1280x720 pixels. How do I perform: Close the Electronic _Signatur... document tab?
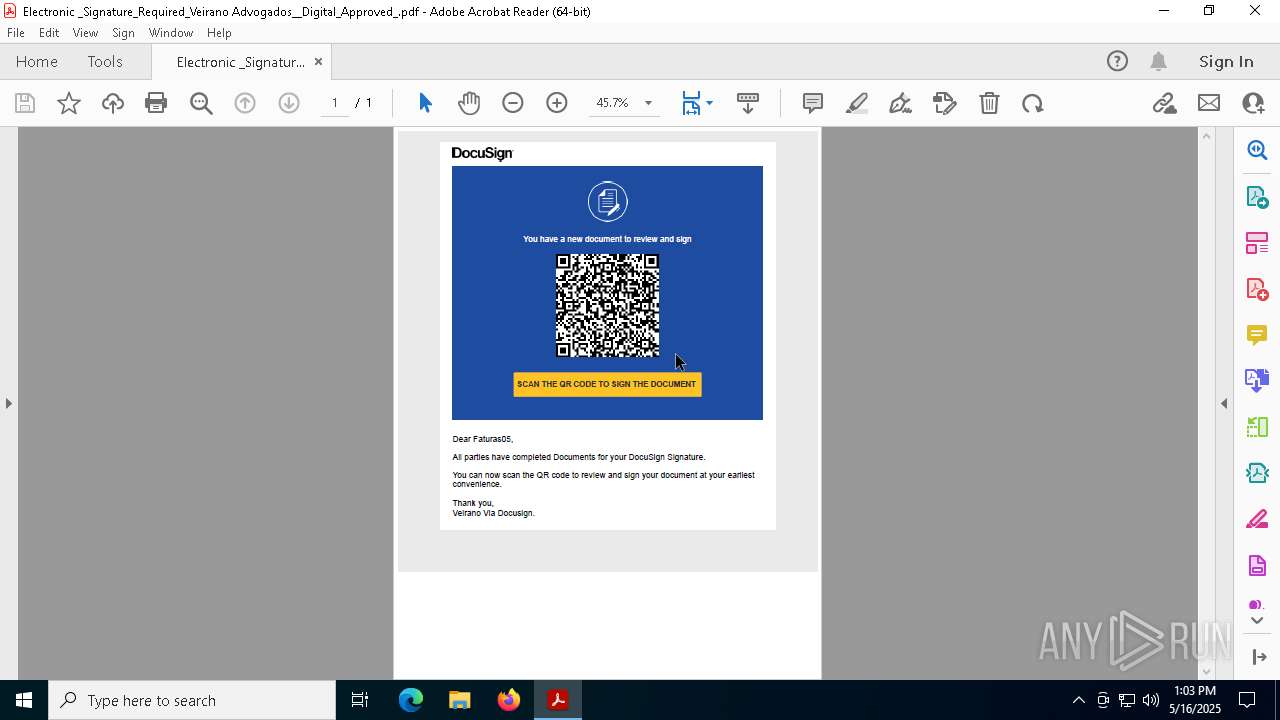pos(318,61)
